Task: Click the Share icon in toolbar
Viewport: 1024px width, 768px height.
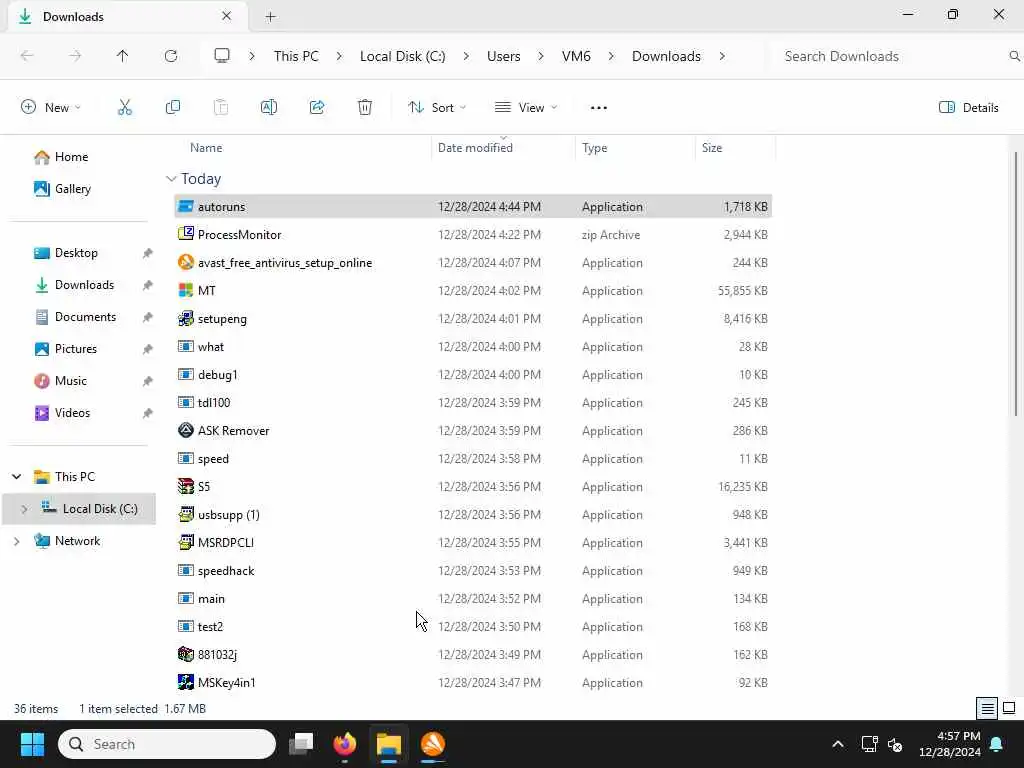Action: point(317,108)
